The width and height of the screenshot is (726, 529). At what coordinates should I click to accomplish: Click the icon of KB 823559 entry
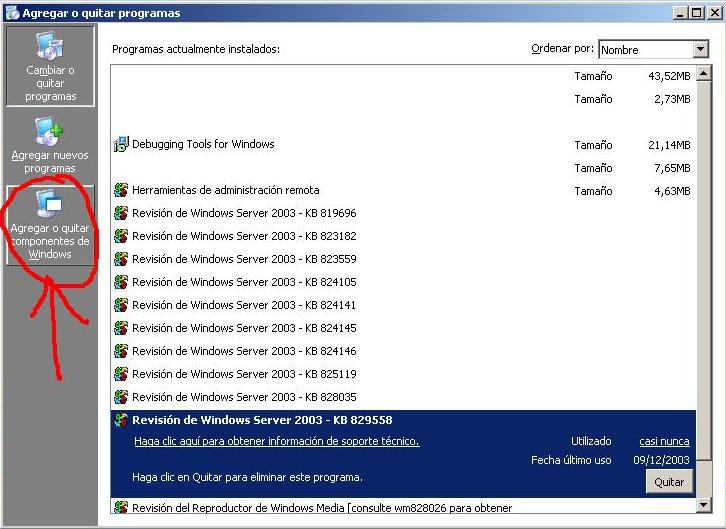[121, 259]
